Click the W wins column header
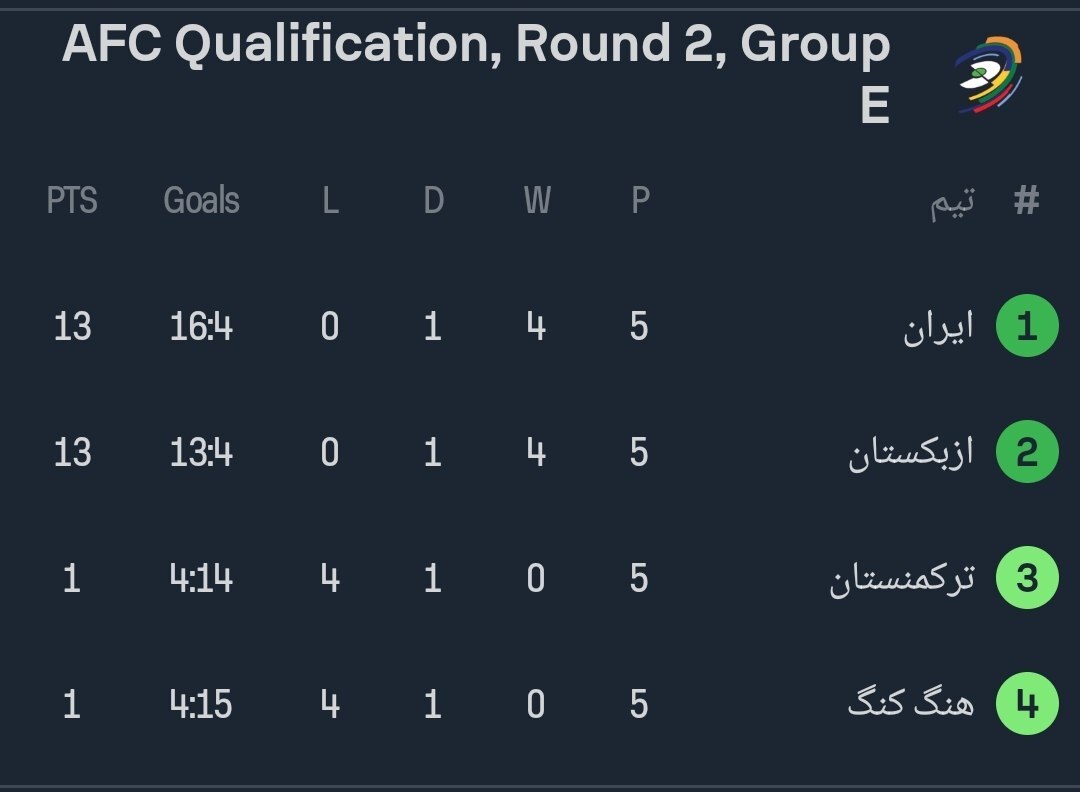Image resolution: width=1080 pixels, height=792 pixels. (x=537, y=201)
